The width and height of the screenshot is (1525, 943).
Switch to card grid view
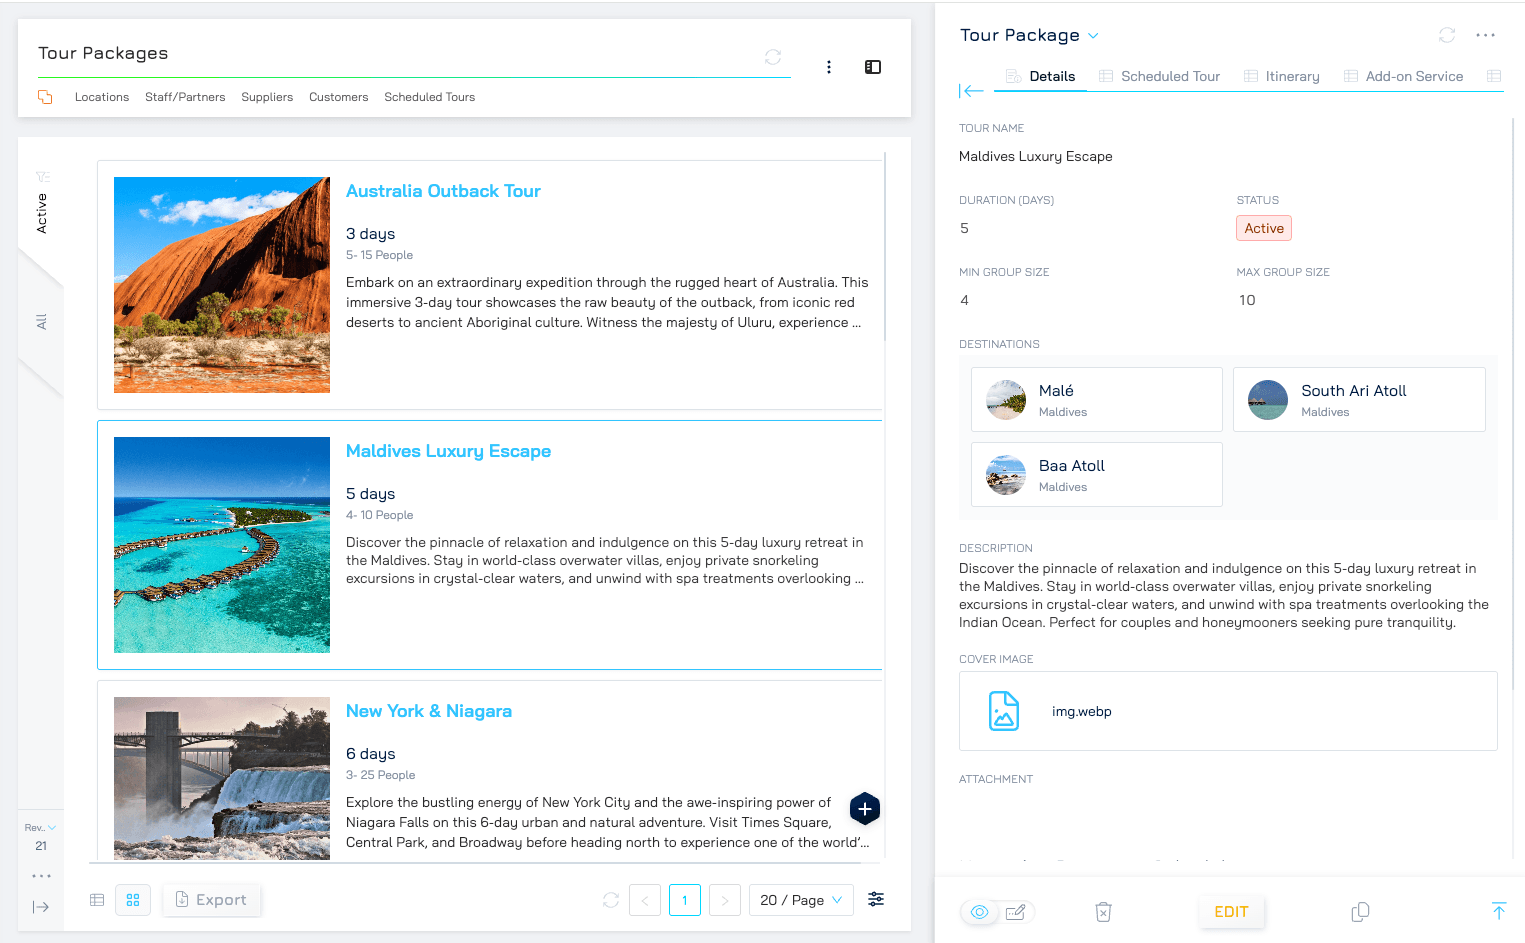coord(133,900)
